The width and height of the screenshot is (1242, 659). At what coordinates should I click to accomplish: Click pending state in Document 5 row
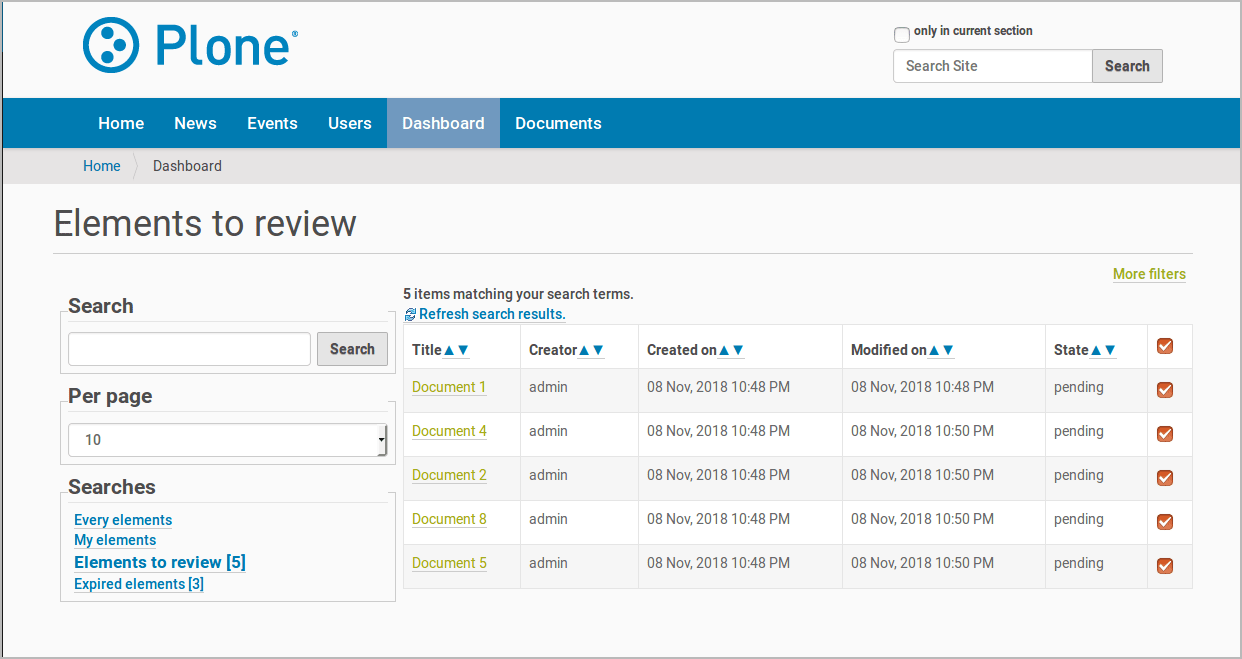pos(1079,563)
